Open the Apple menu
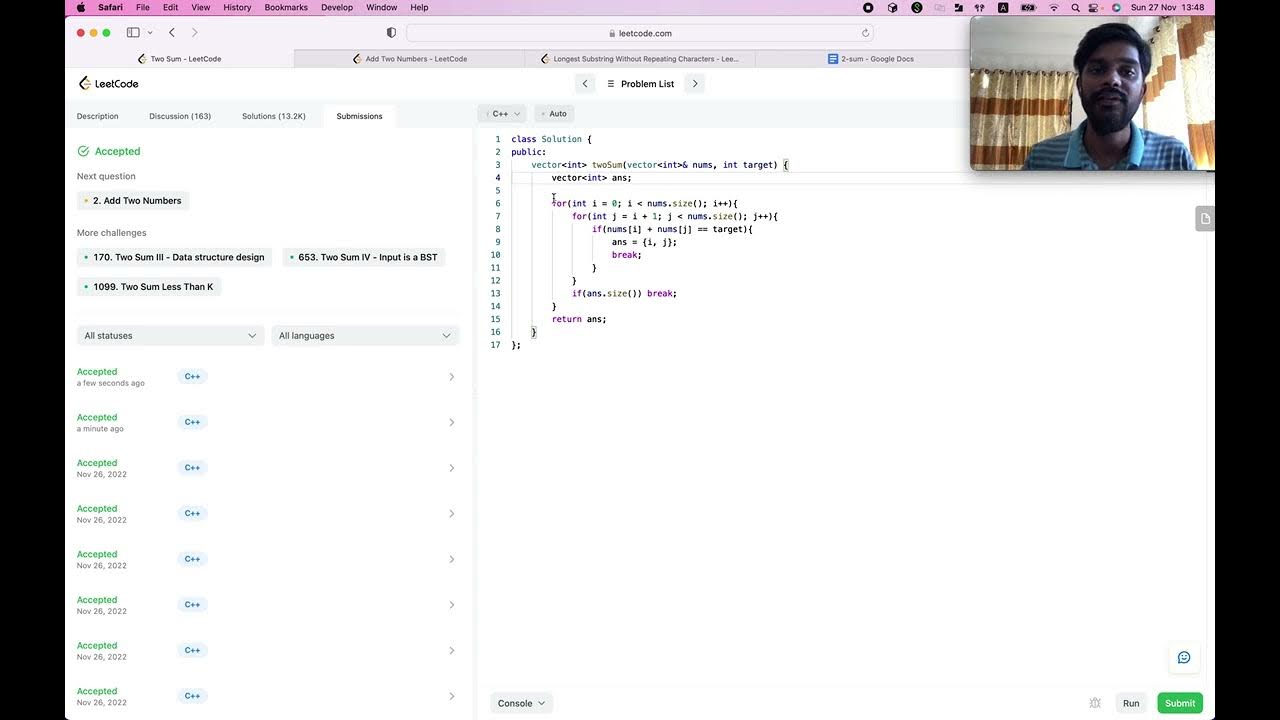 [x=81, y=7]
